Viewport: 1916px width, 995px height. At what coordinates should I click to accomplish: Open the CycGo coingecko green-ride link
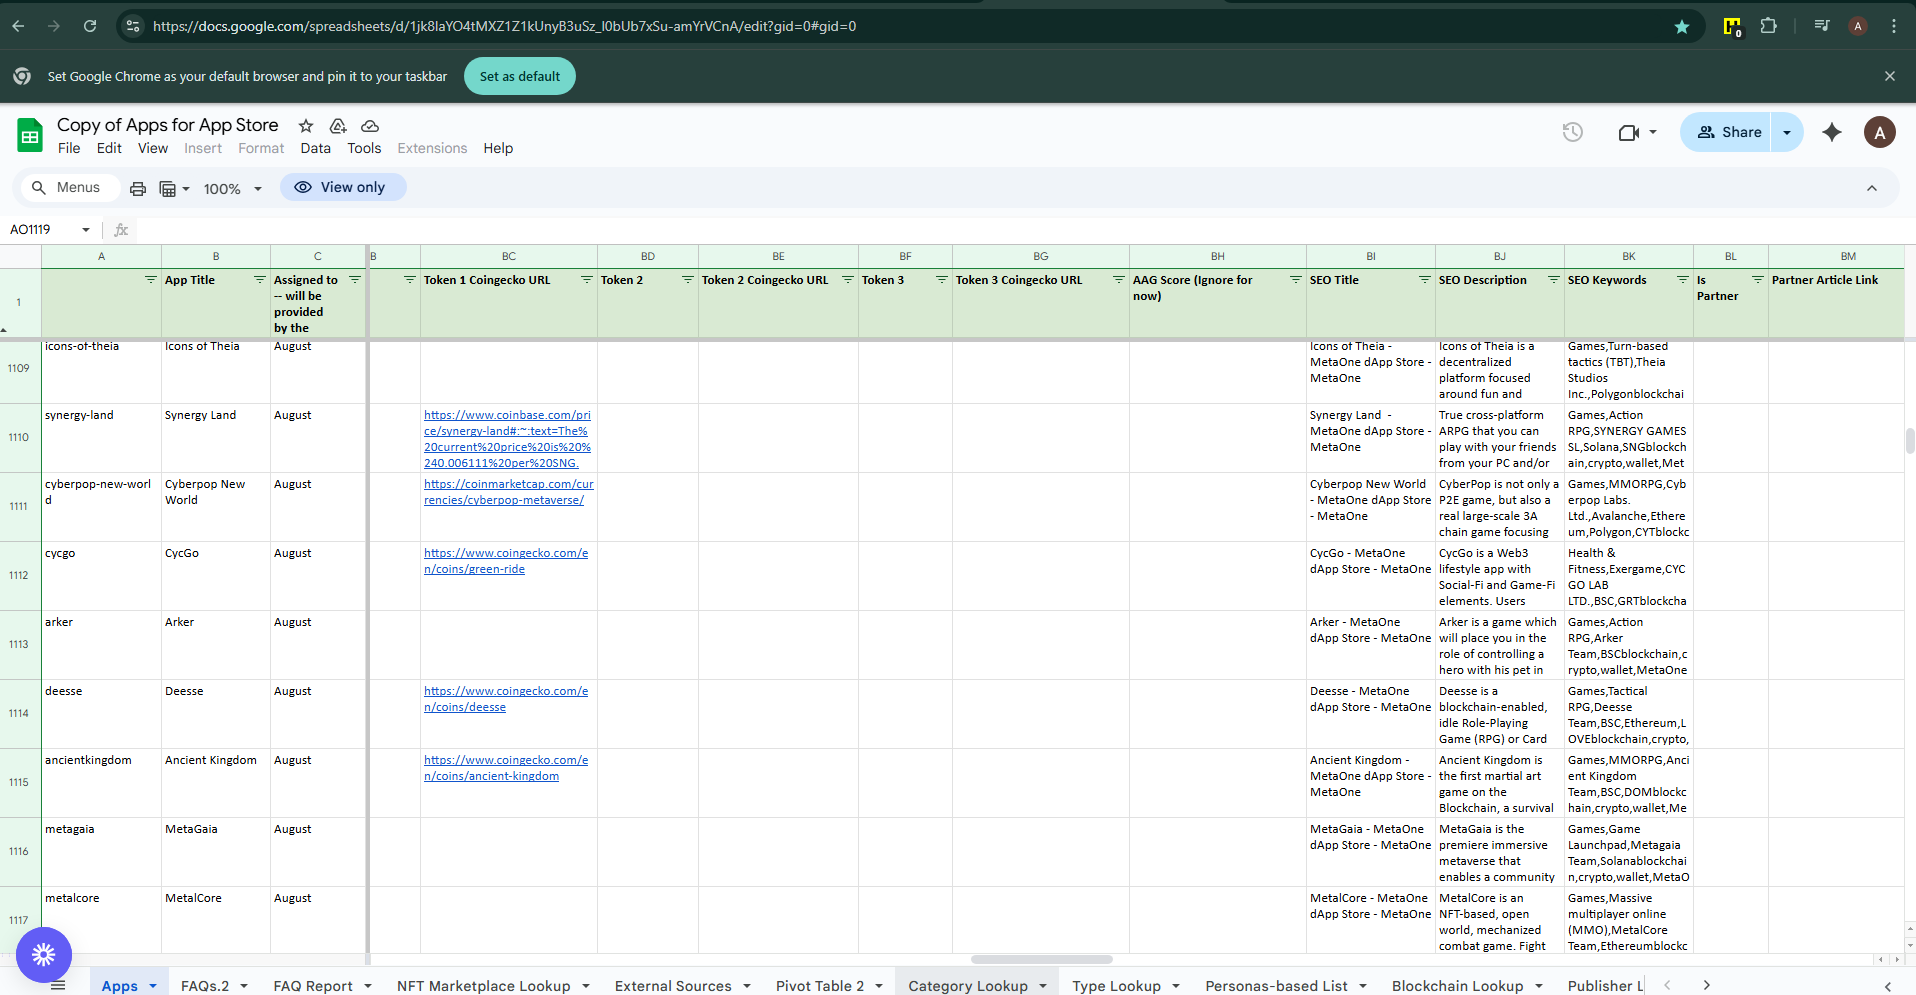pyautogui.click(x=505, y=561)
